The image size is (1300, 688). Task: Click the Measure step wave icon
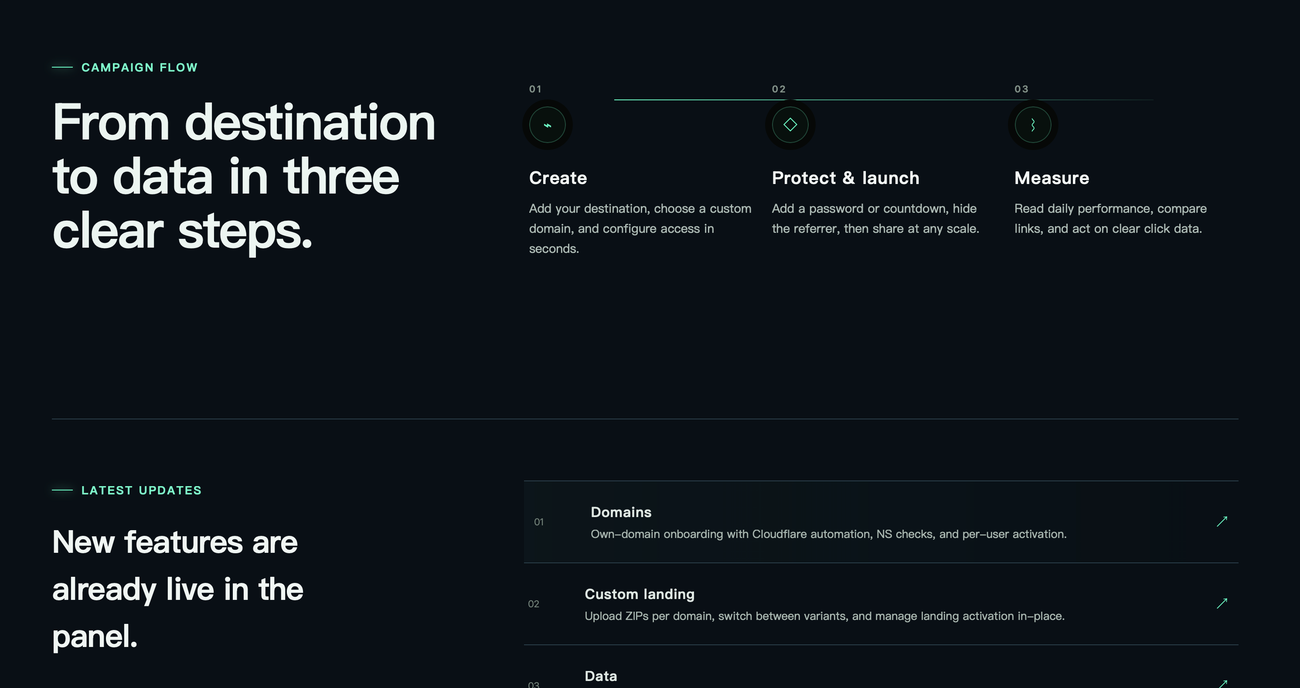1033,125
